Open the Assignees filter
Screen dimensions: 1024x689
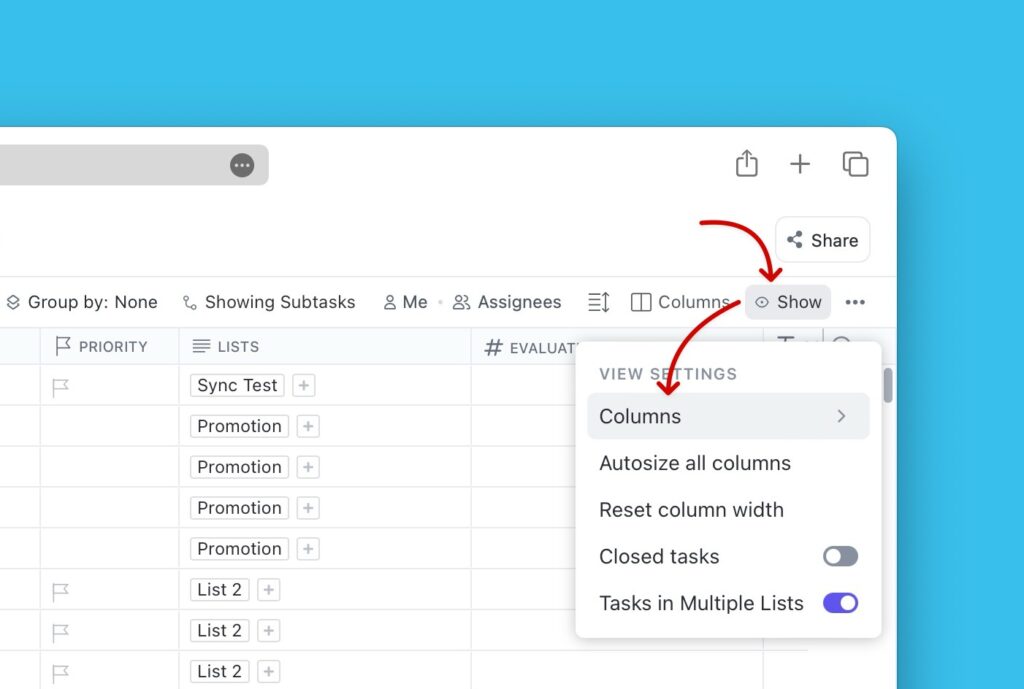507,302
